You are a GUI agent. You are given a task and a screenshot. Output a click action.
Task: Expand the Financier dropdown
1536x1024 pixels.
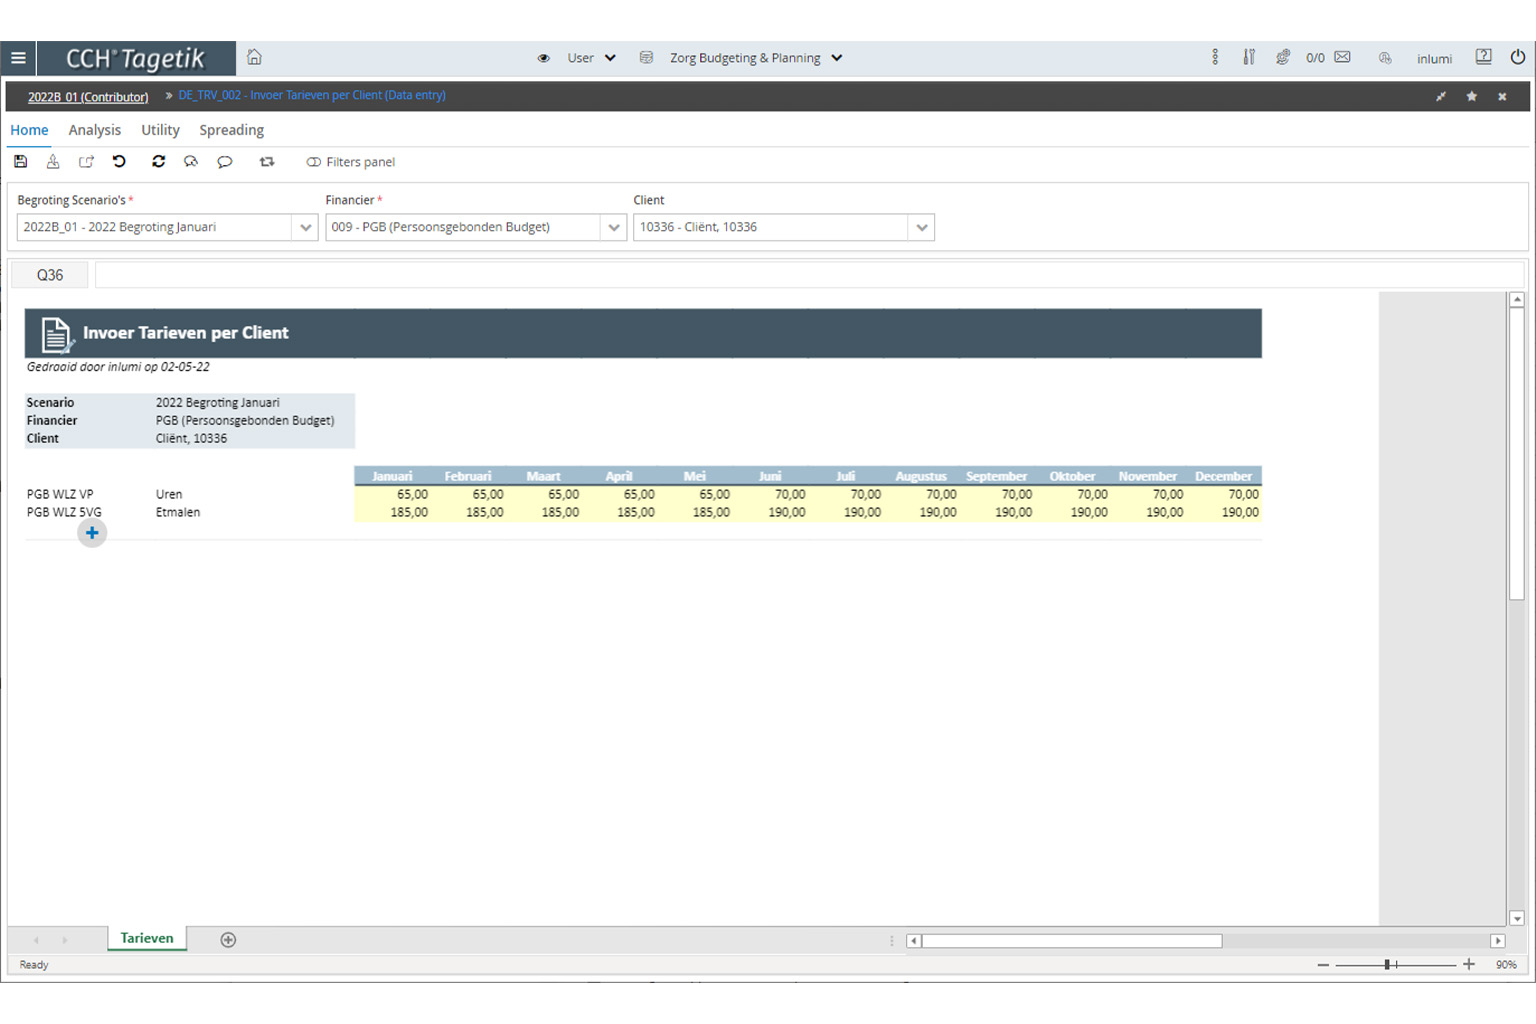[613, 228]
